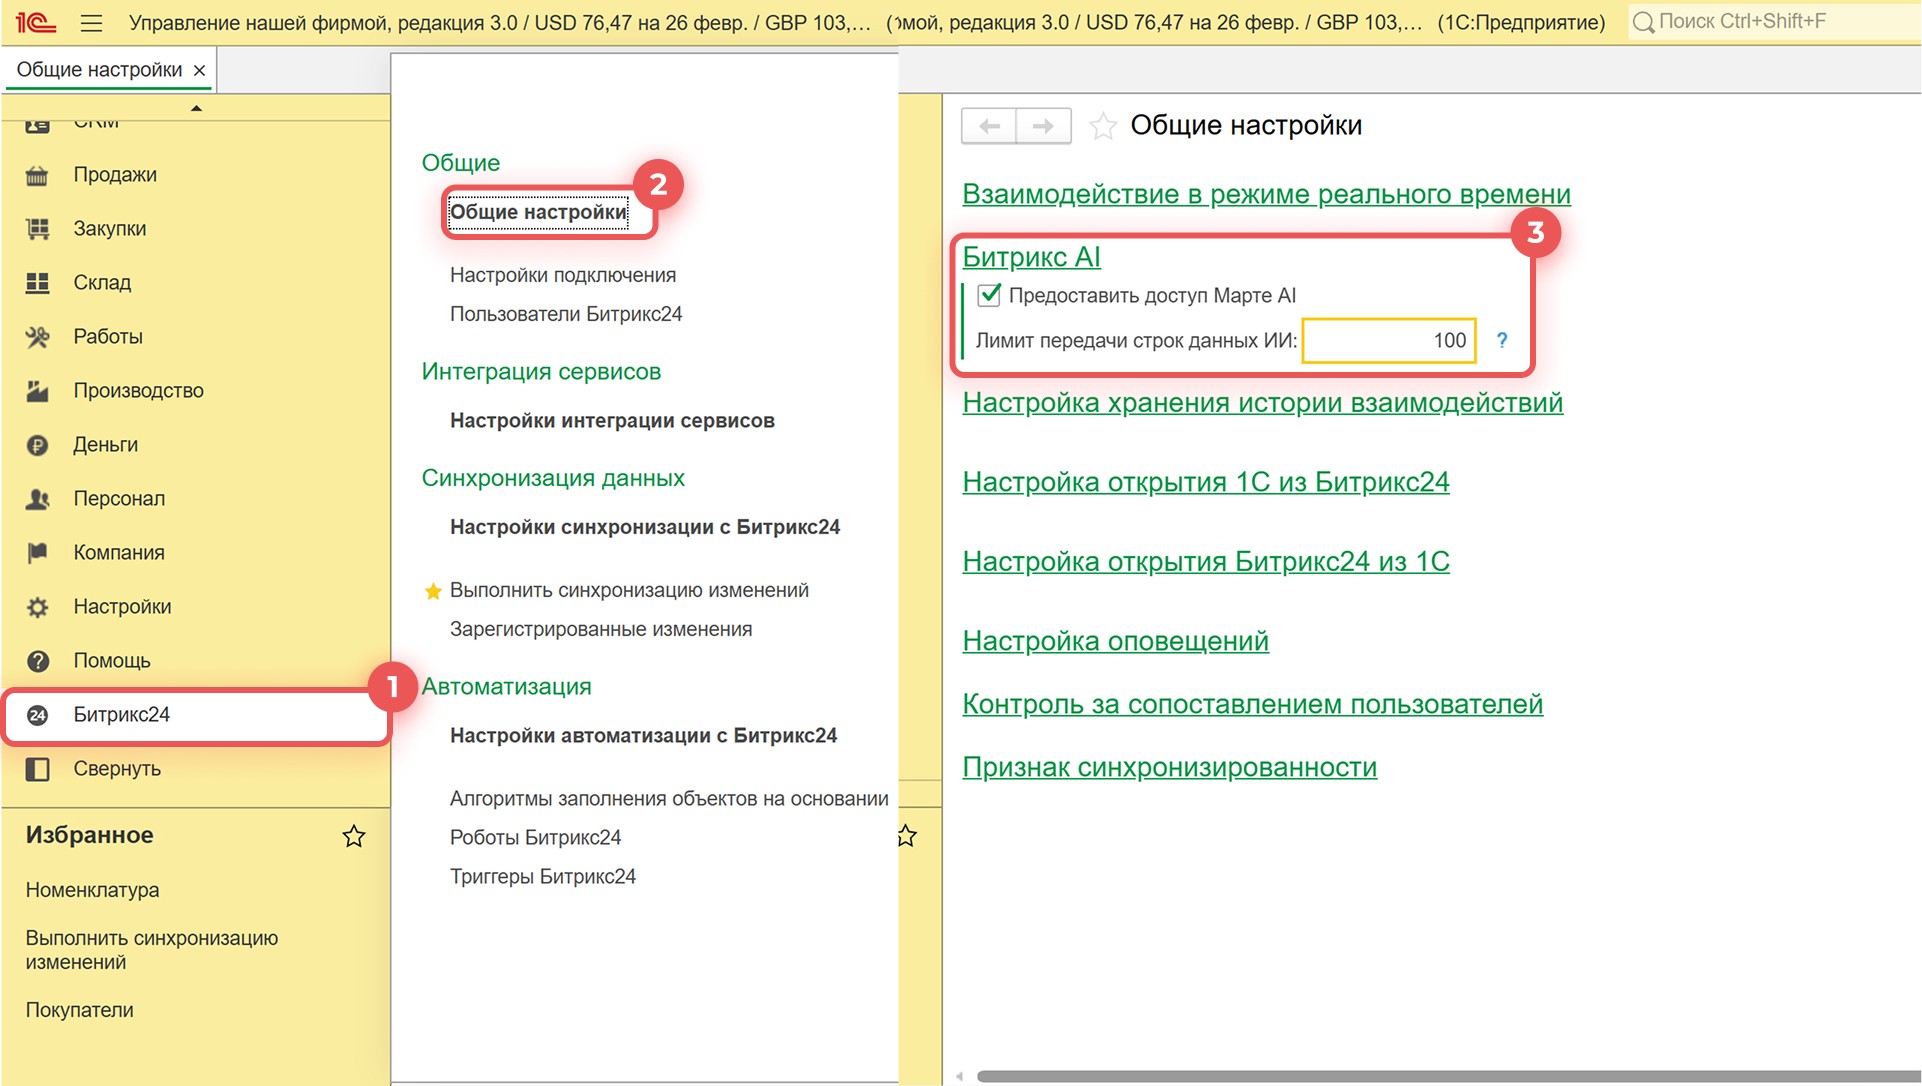1922x1086 pixels.
Task: Click the Склад warehouse icon
Action: [38, 283]
